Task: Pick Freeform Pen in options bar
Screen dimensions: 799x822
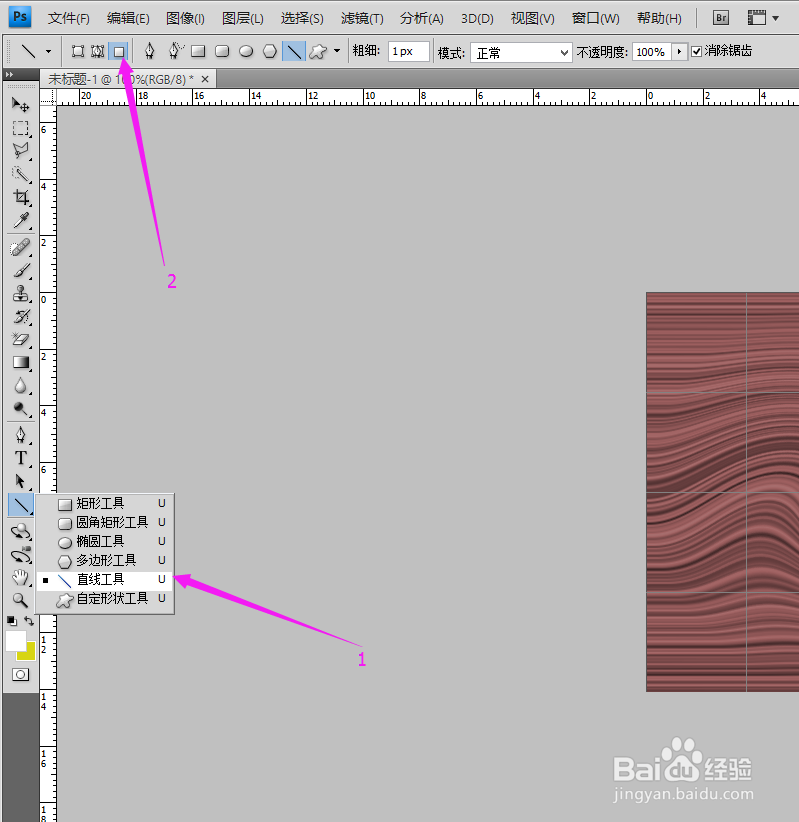Action: click(x=175, y=51)
